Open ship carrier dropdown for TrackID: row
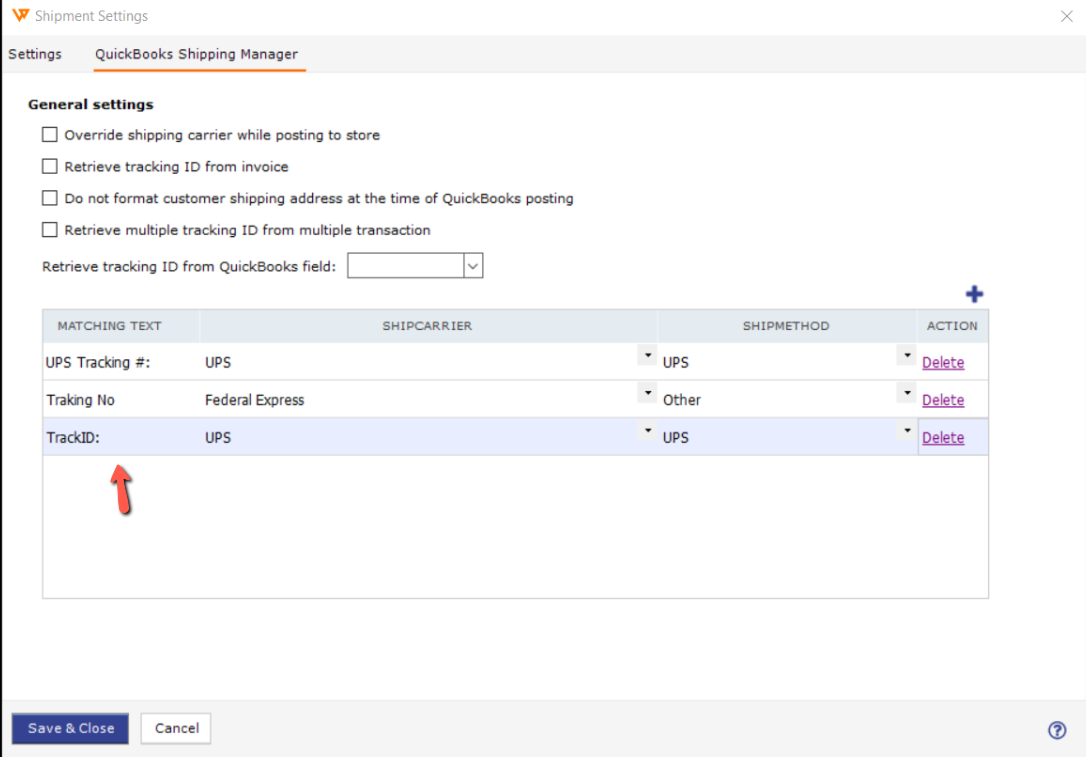The height and width of the screenshot is (757, 1086). point(648,430)
